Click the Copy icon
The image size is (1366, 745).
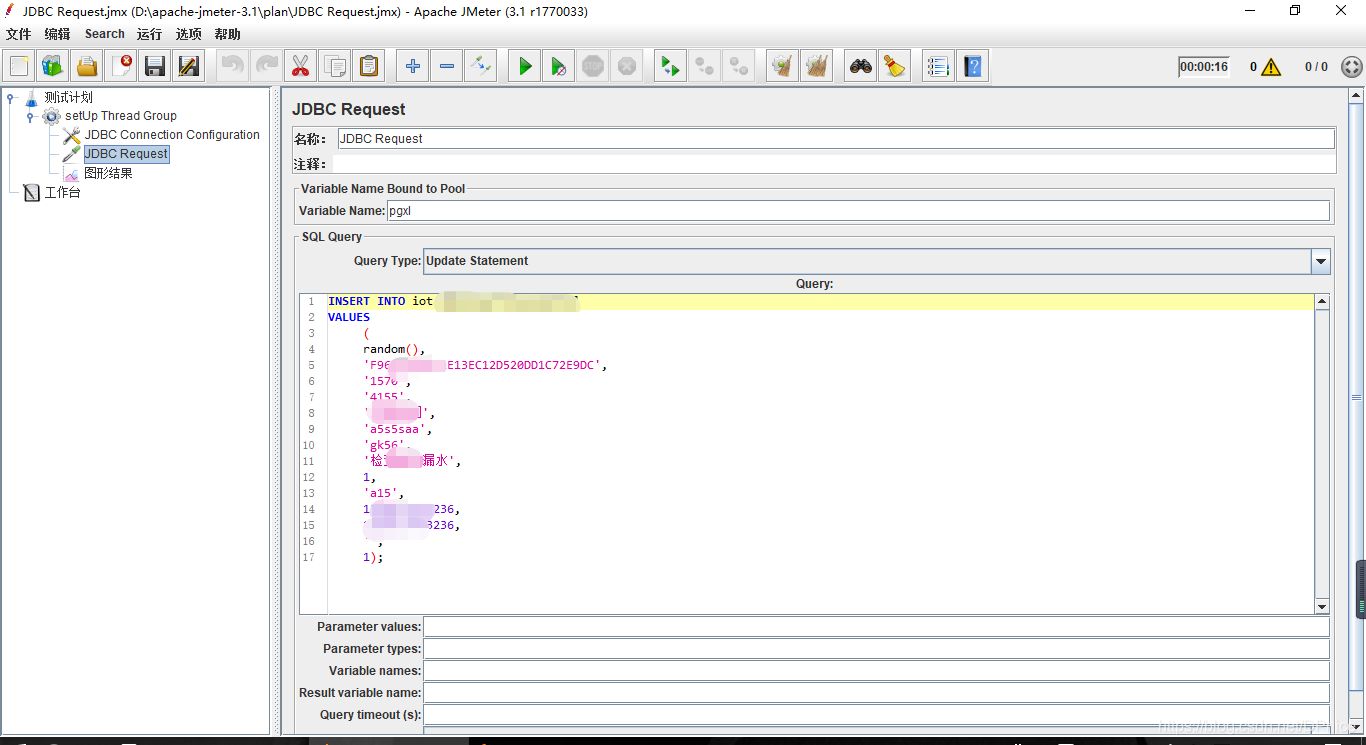click(335, 67)
